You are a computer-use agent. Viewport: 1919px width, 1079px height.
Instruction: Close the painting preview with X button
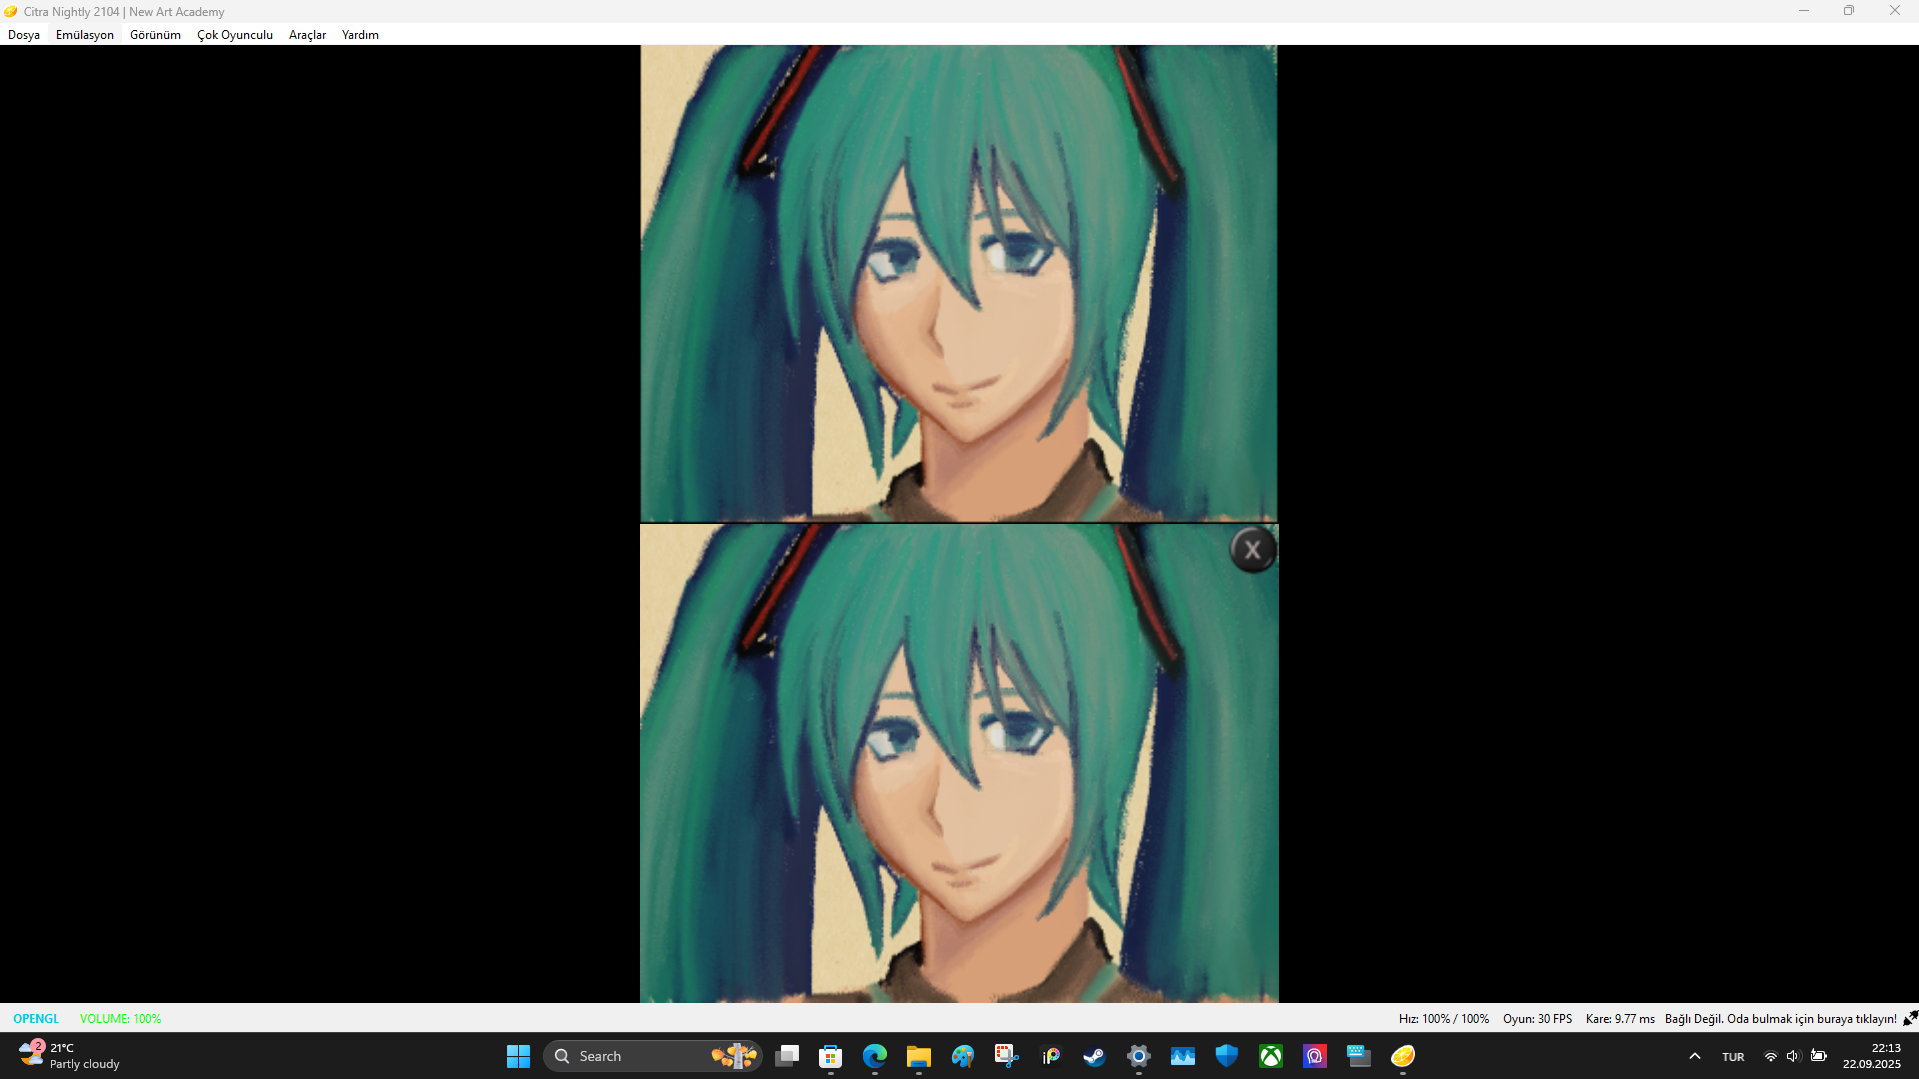click(1252, 549)
